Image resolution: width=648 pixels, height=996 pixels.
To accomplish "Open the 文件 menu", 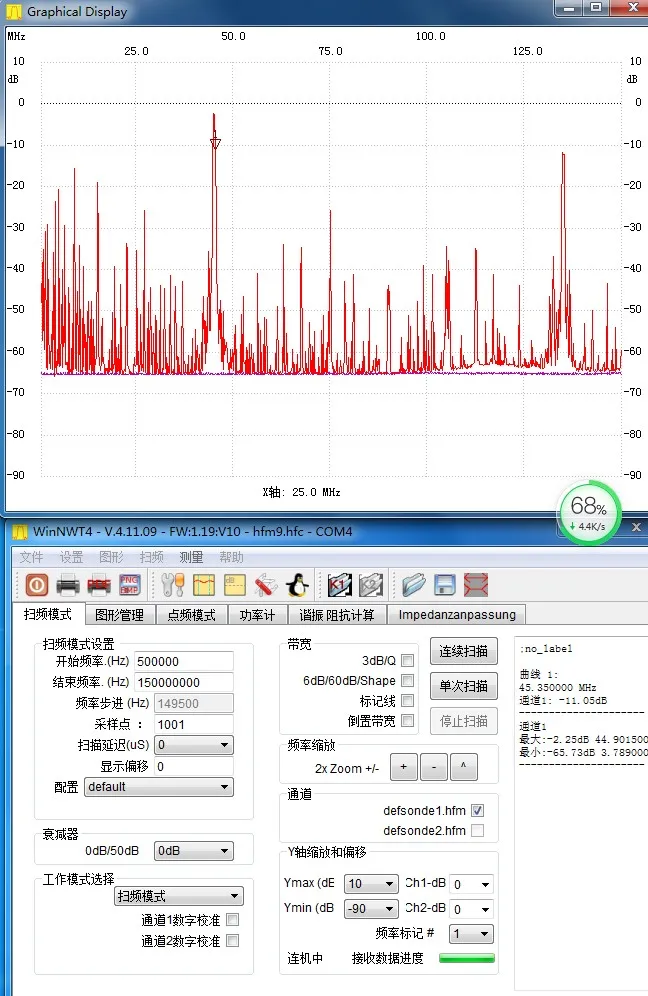I will click(31, 557).
